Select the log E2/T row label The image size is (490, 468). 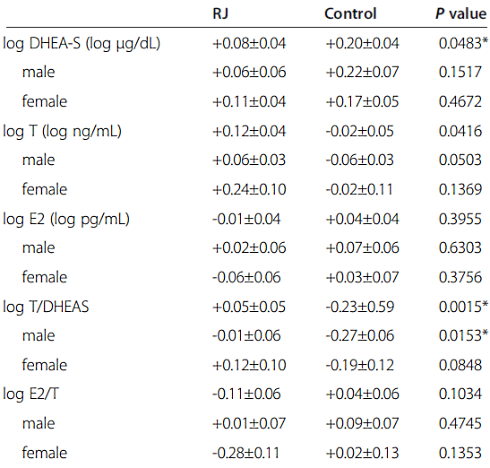coord(31,394)
